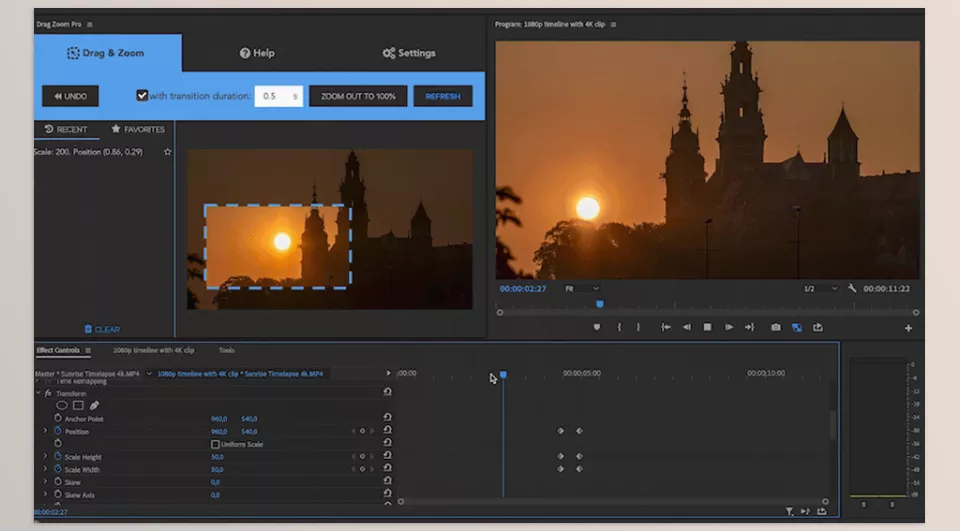Open the Program monitor panel menu
This screenshot has height=531, width=960.
(613, 24)
